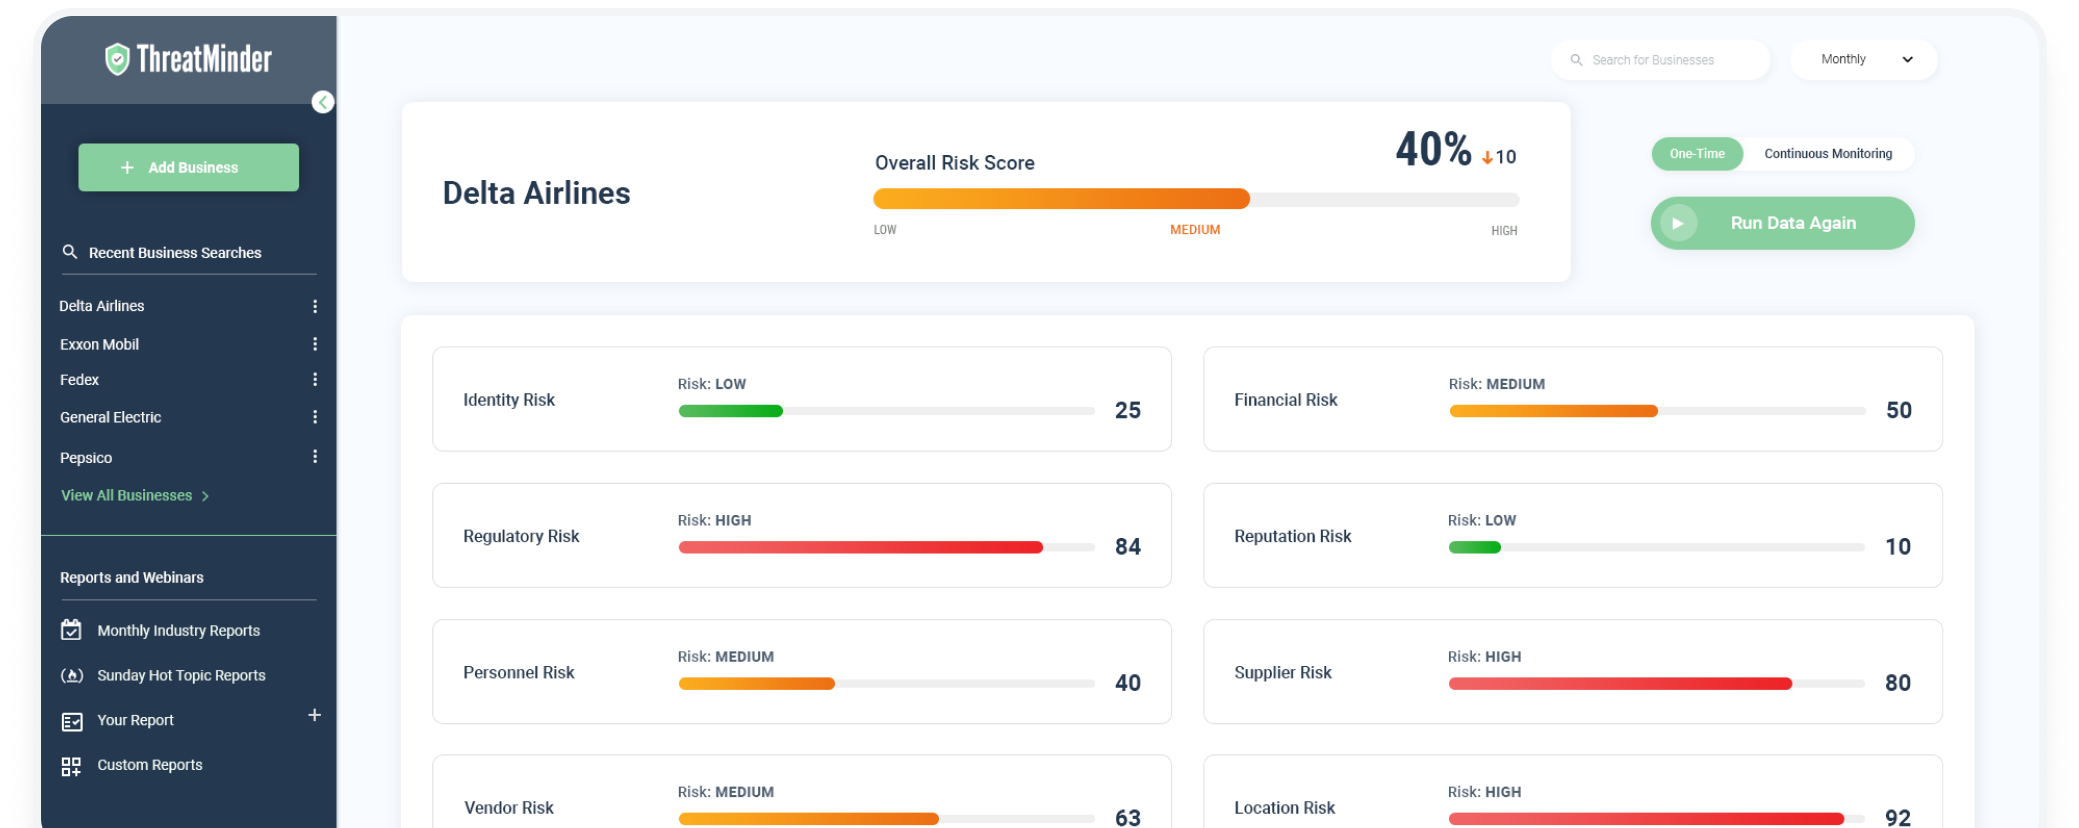This screenshot has height=828, width=2079.
Task: Click the ThreatMinder shield logo
Action: pyautogui.click(x=118, y=60)
